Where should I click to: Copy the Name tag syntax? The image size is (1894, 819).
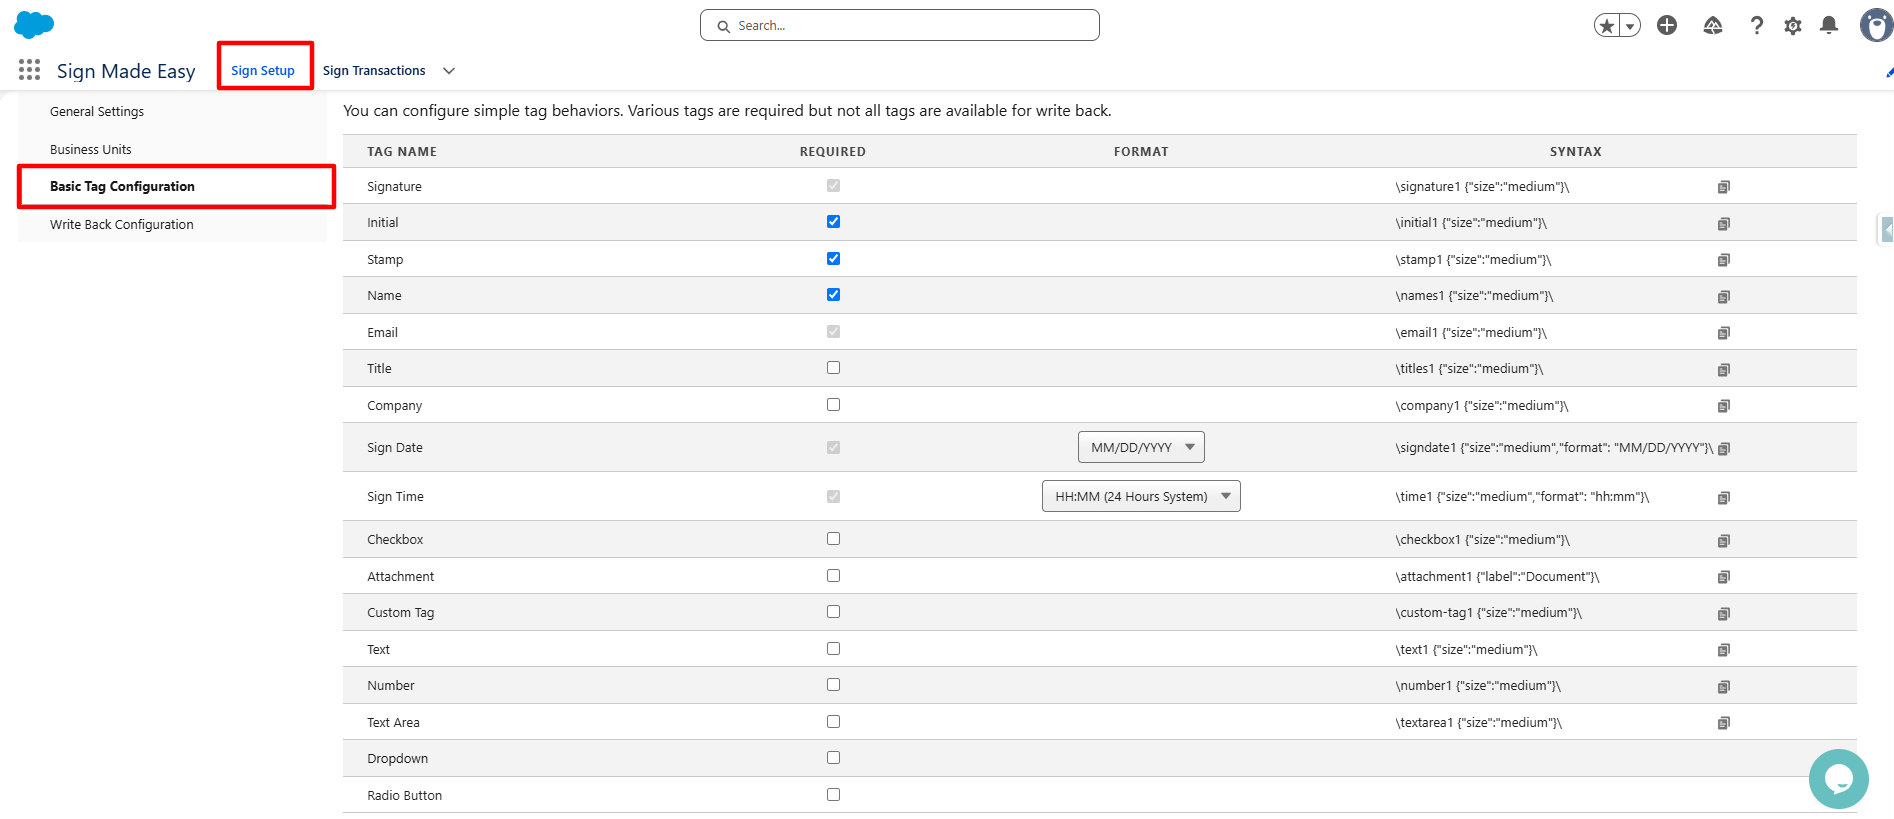point(1724,297)
